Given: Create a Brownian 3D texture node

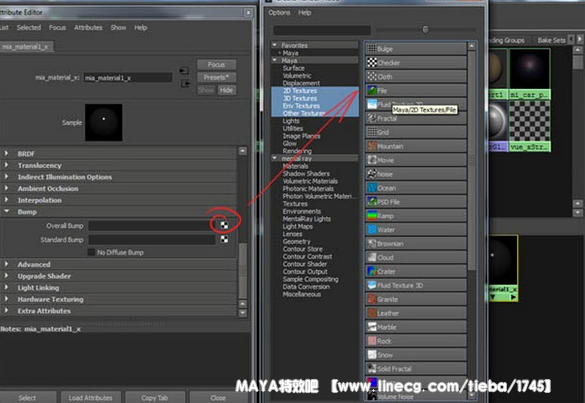Looking at the screenshot, I should pos(416,244).
